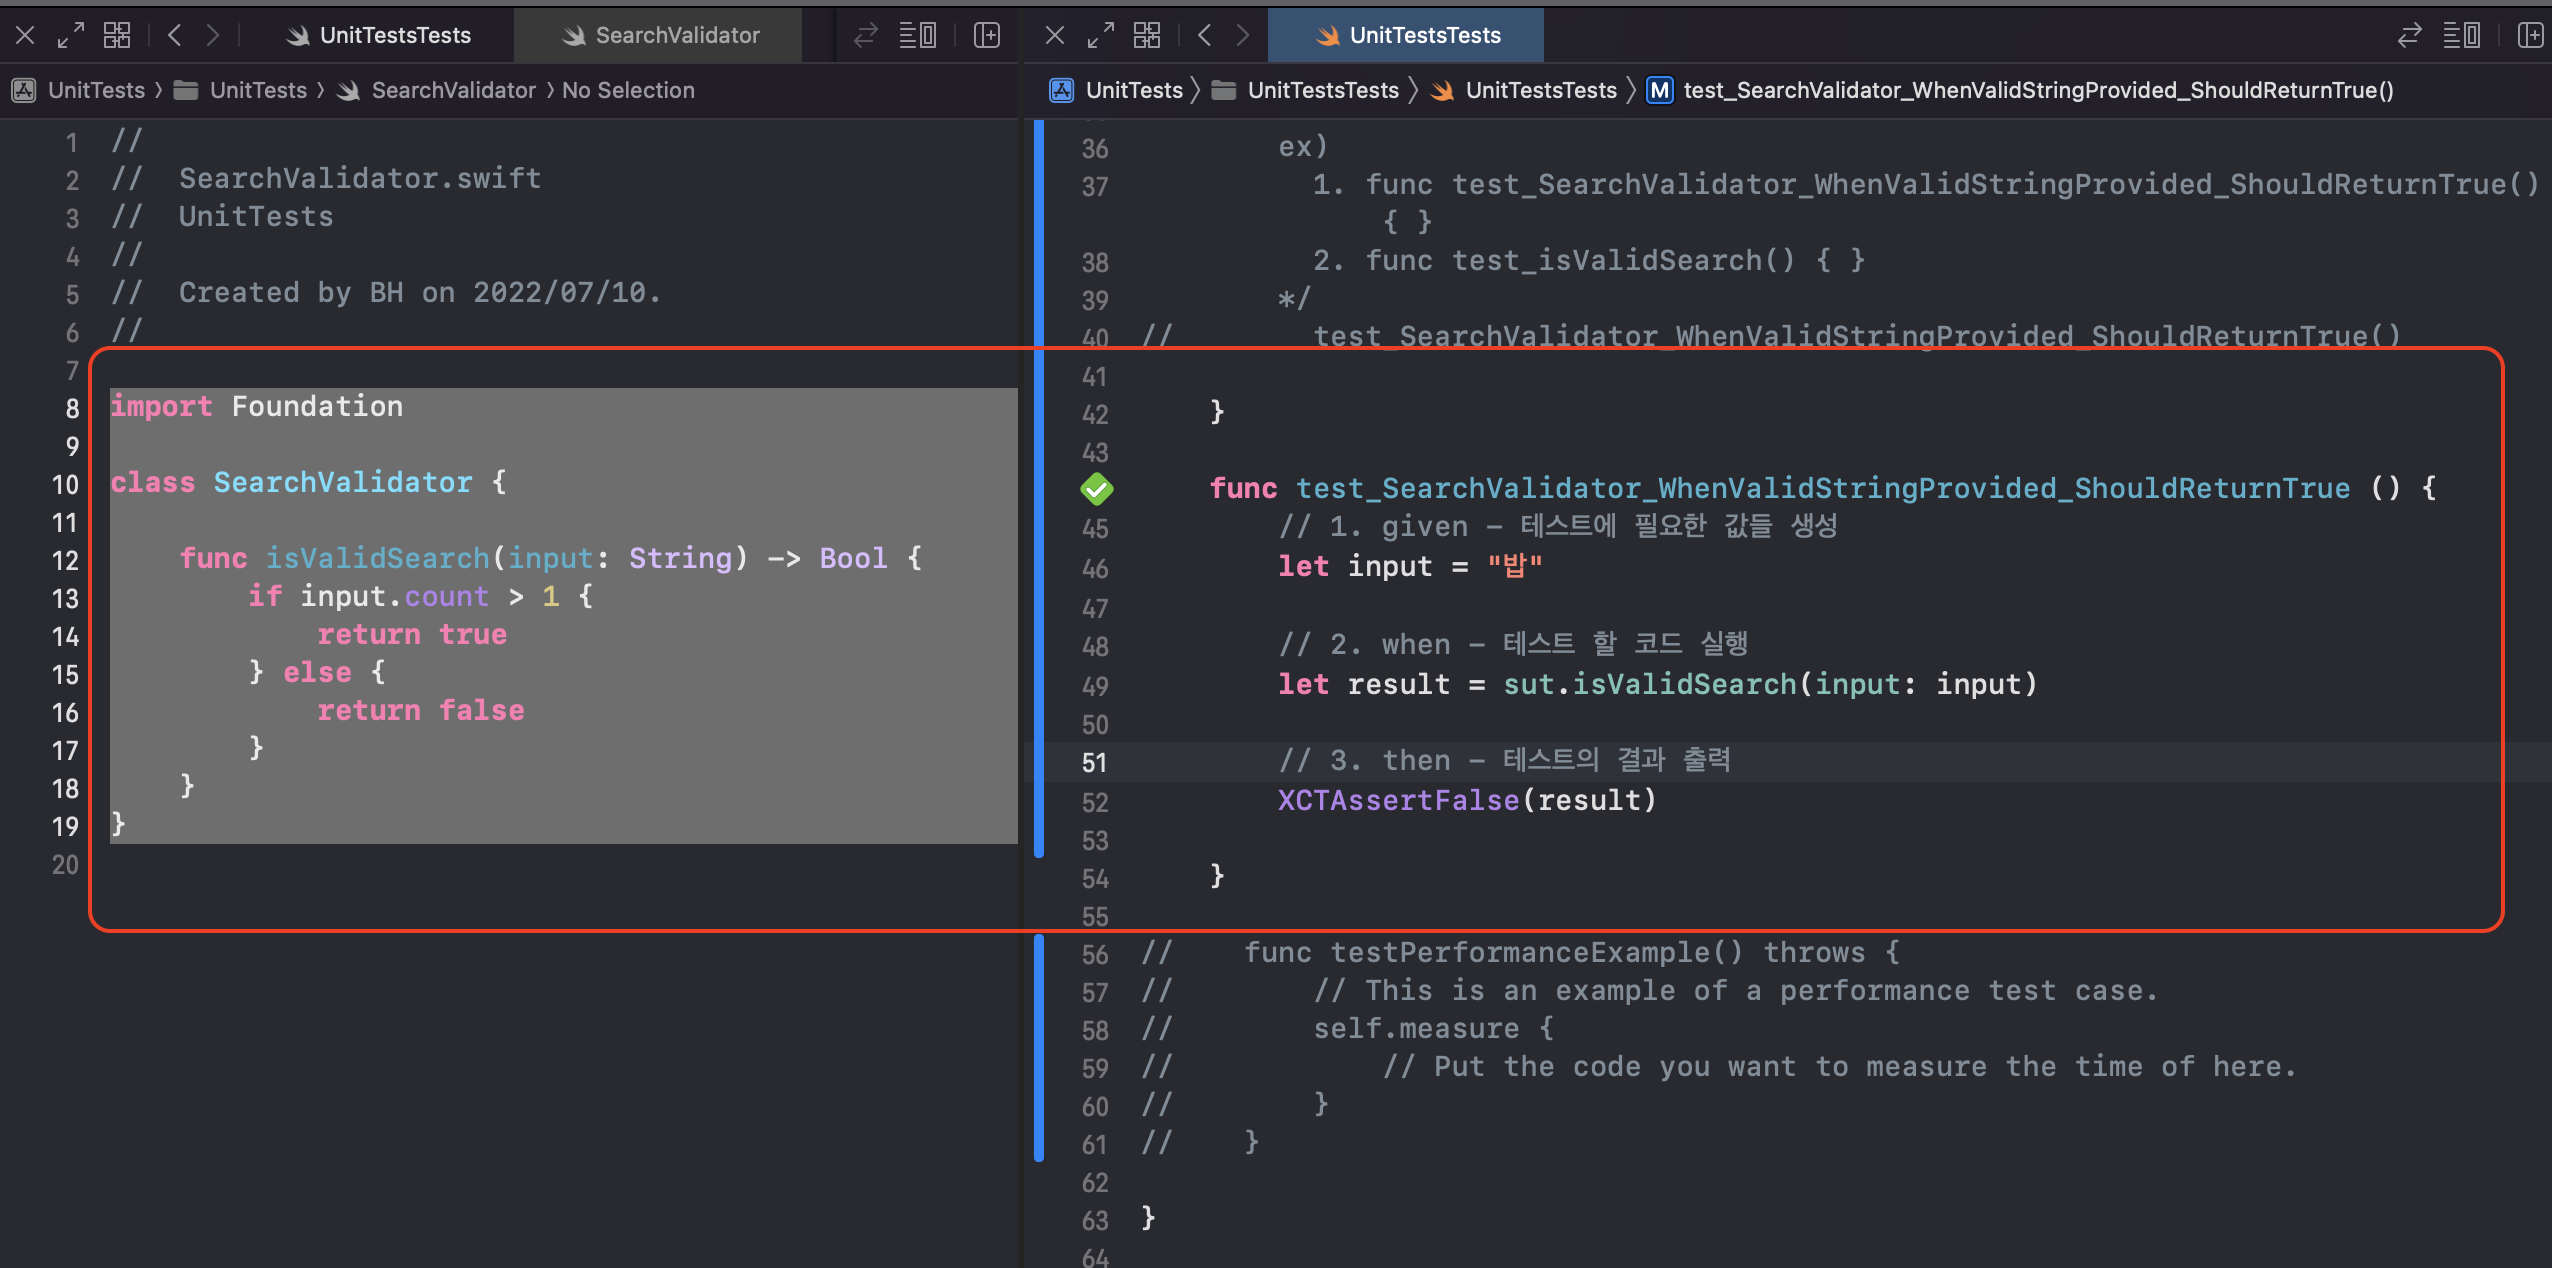Click swap arrows icon in left pane
The height and width of the screenshot is (1268, 2552).
point(865,36)
